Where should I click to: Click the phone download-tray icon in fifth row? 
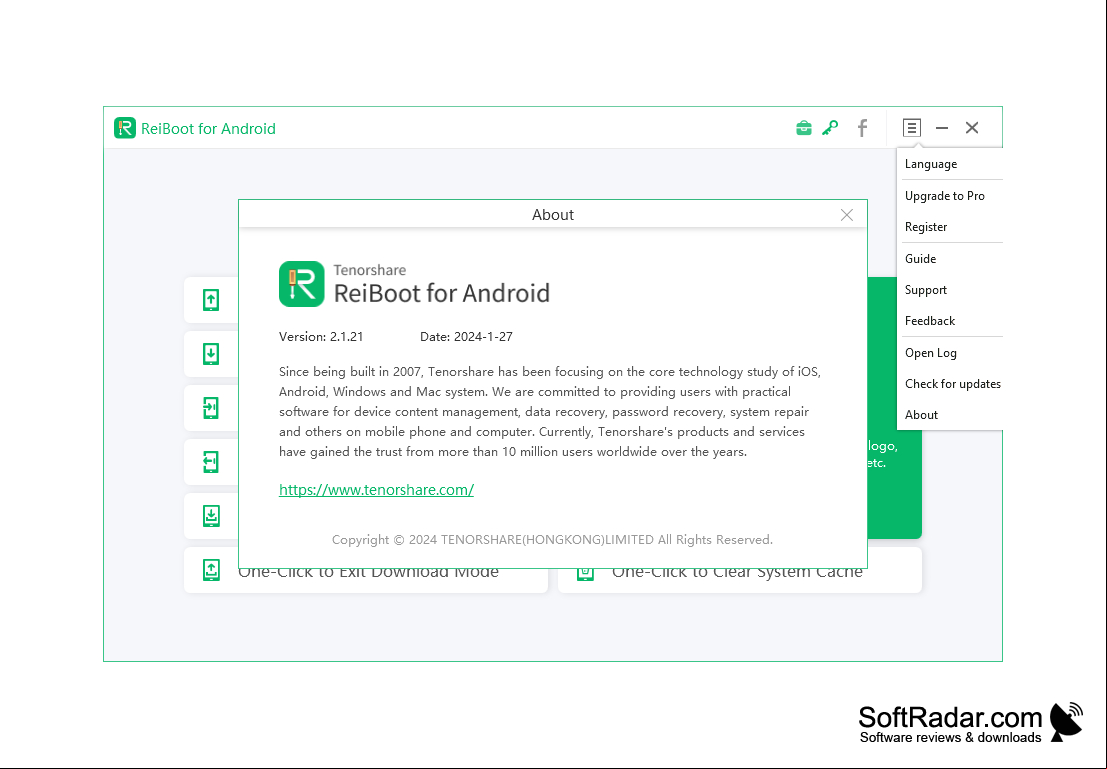pos(211,515)
